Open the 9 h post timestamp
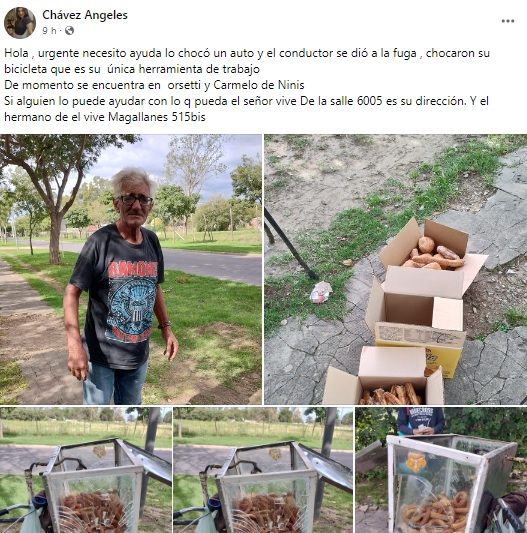Image resolution: width=527 pixels, height=533 pixels. click(x=49, y=31)
